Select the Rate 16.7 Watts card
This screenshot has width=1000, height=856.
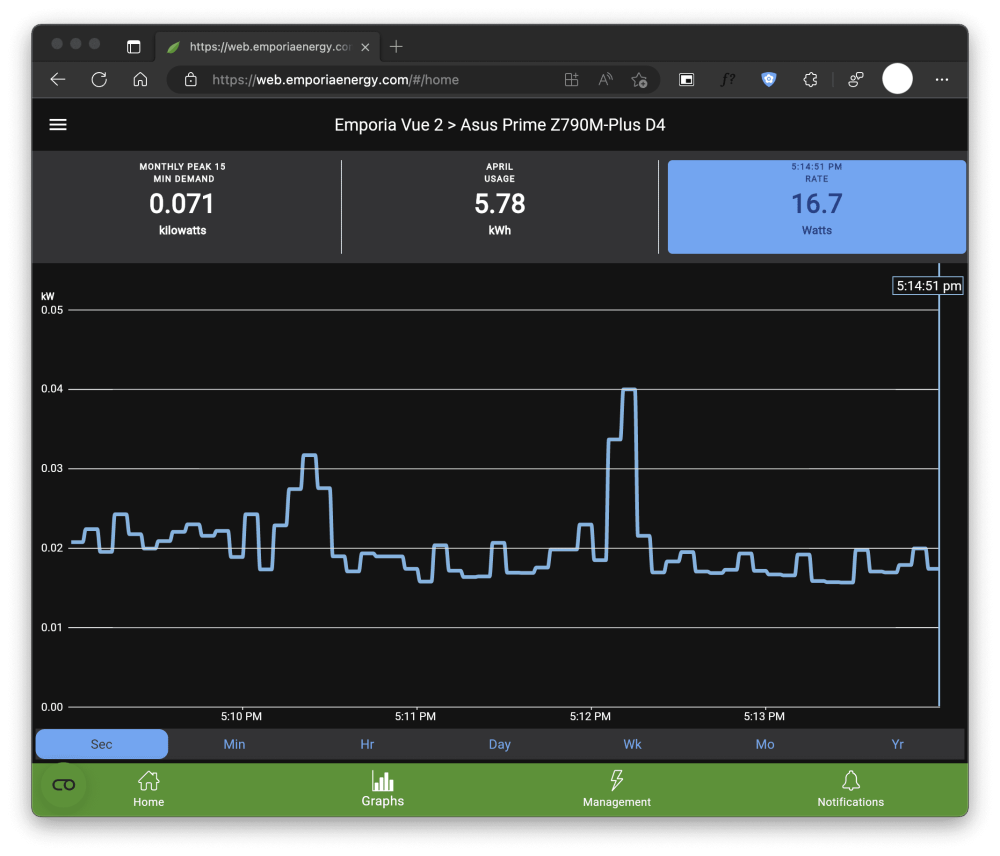(x=816, y=207)
